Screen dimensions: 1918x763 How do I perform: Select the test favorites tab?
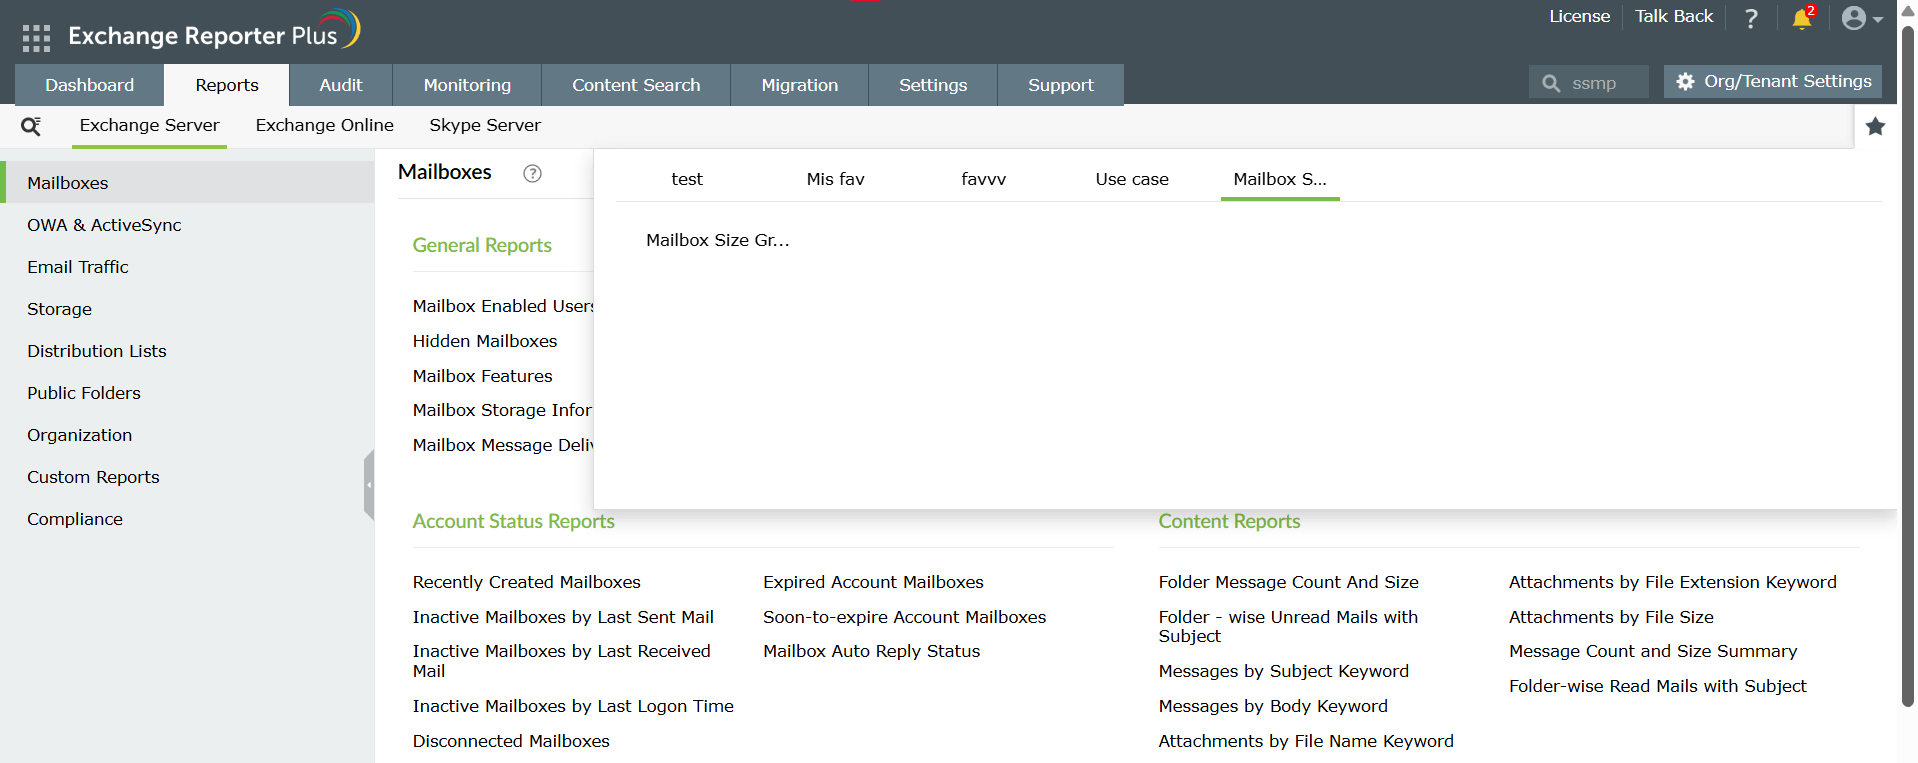pyautogui.click(x=687, y=179)
